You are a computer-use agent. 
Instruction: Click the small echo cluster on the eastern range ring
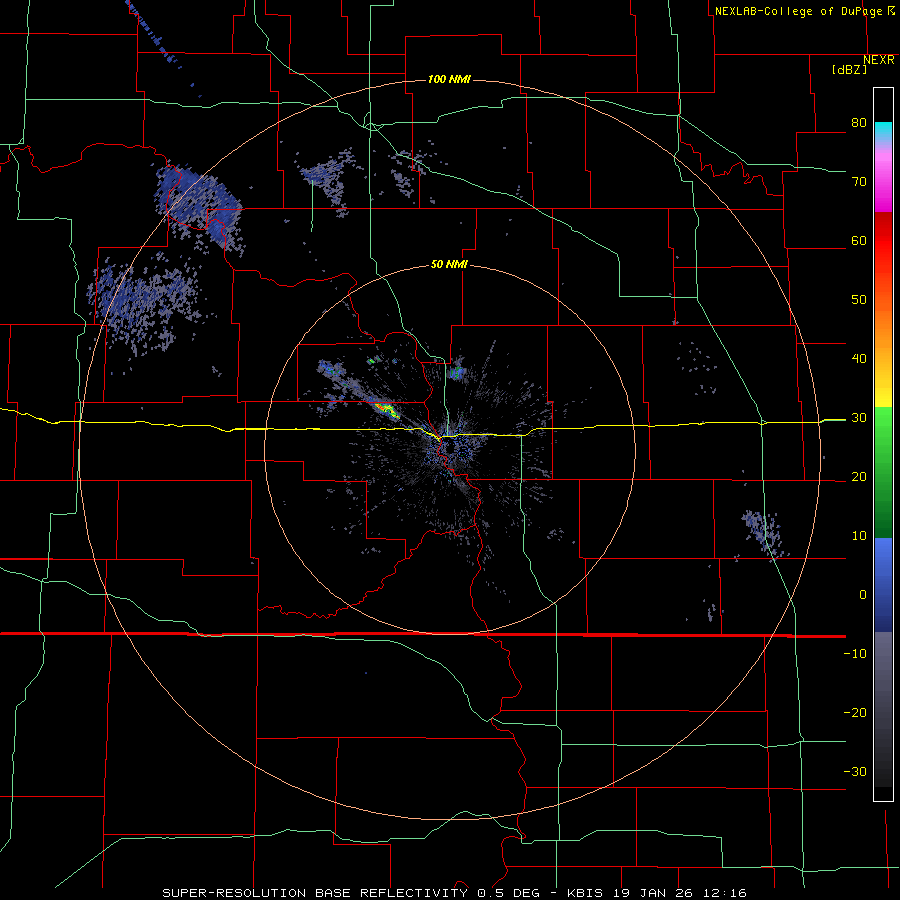pos(765,534)
